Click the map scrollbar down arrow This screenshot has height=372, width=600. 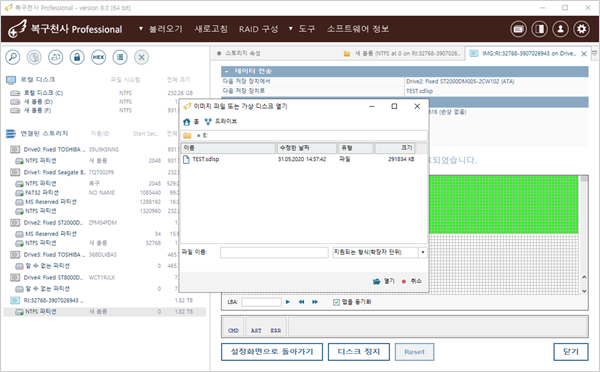[584, 291]
